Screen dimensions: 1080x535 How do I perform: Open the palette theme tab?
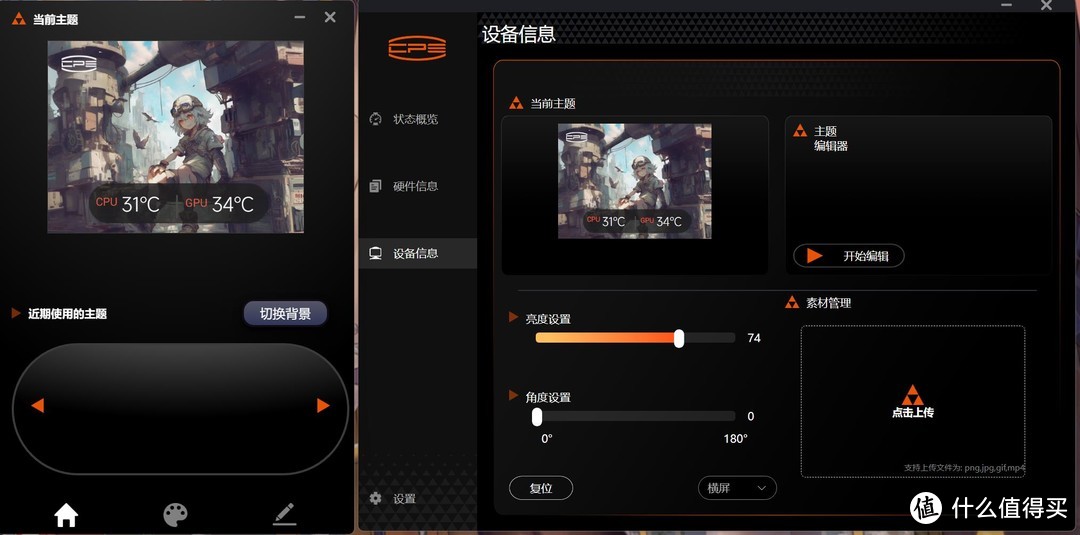[x=175, y=514]
